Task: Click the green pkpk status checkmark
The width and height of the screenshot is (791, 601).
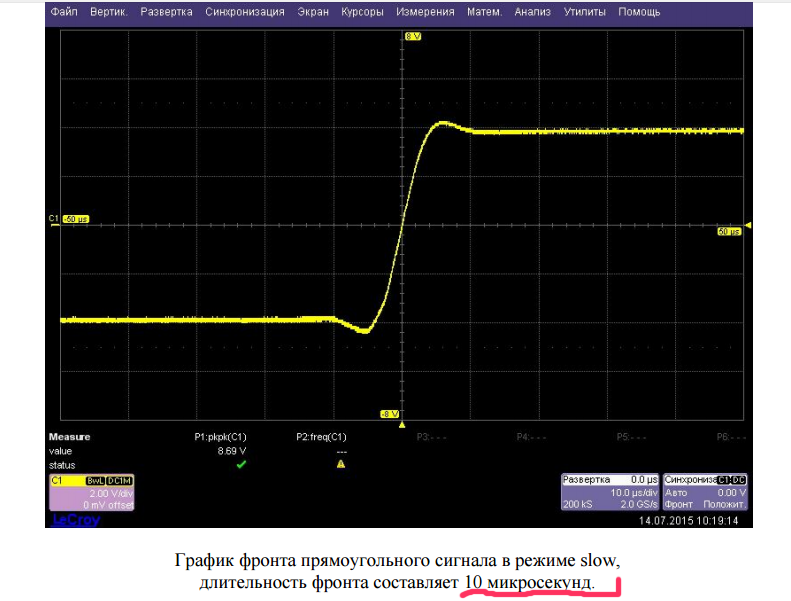Action: click(240, 464)
